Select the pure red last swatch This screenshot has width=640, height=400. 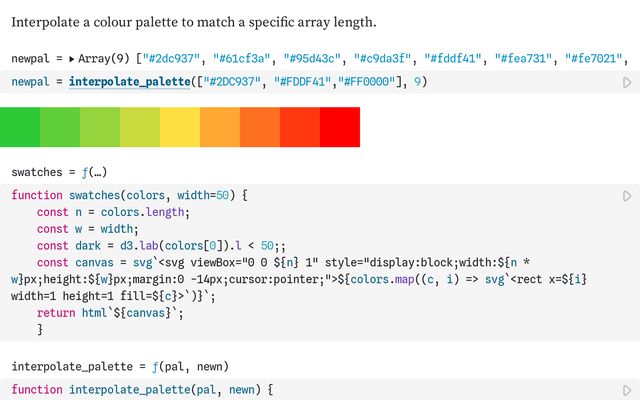coord(340,127)
